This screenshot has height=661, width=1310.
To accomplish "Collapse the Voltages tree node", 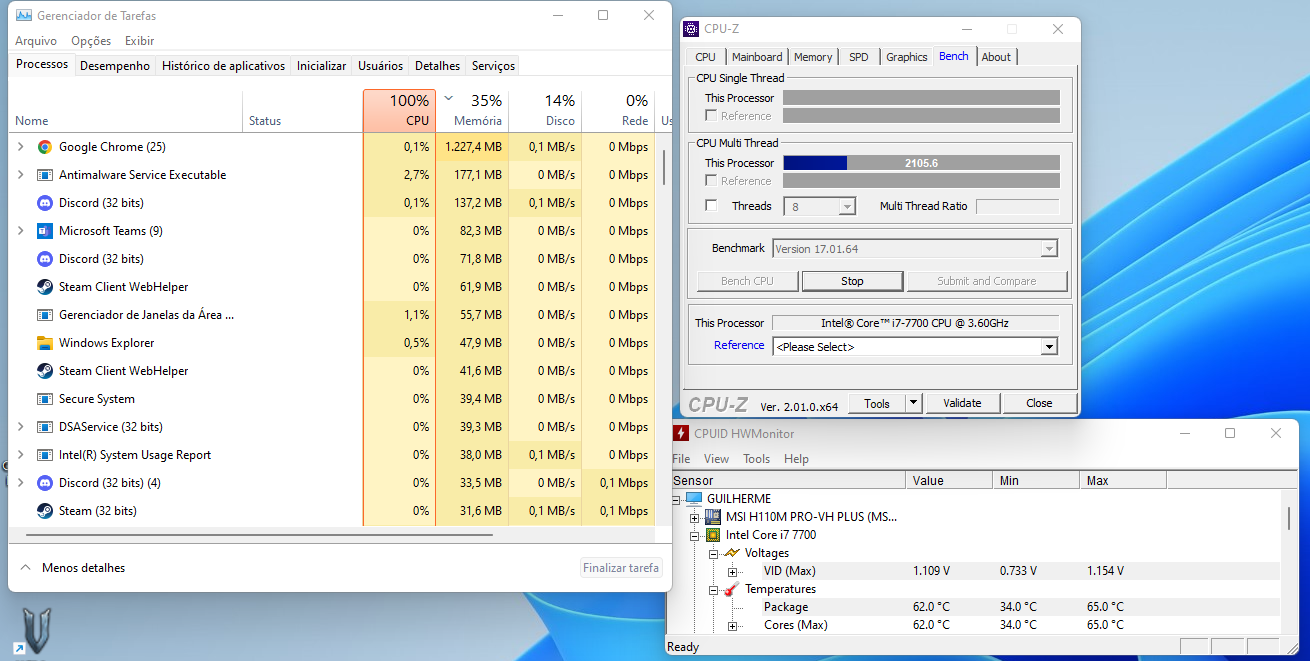I will (x=713, y=553).
